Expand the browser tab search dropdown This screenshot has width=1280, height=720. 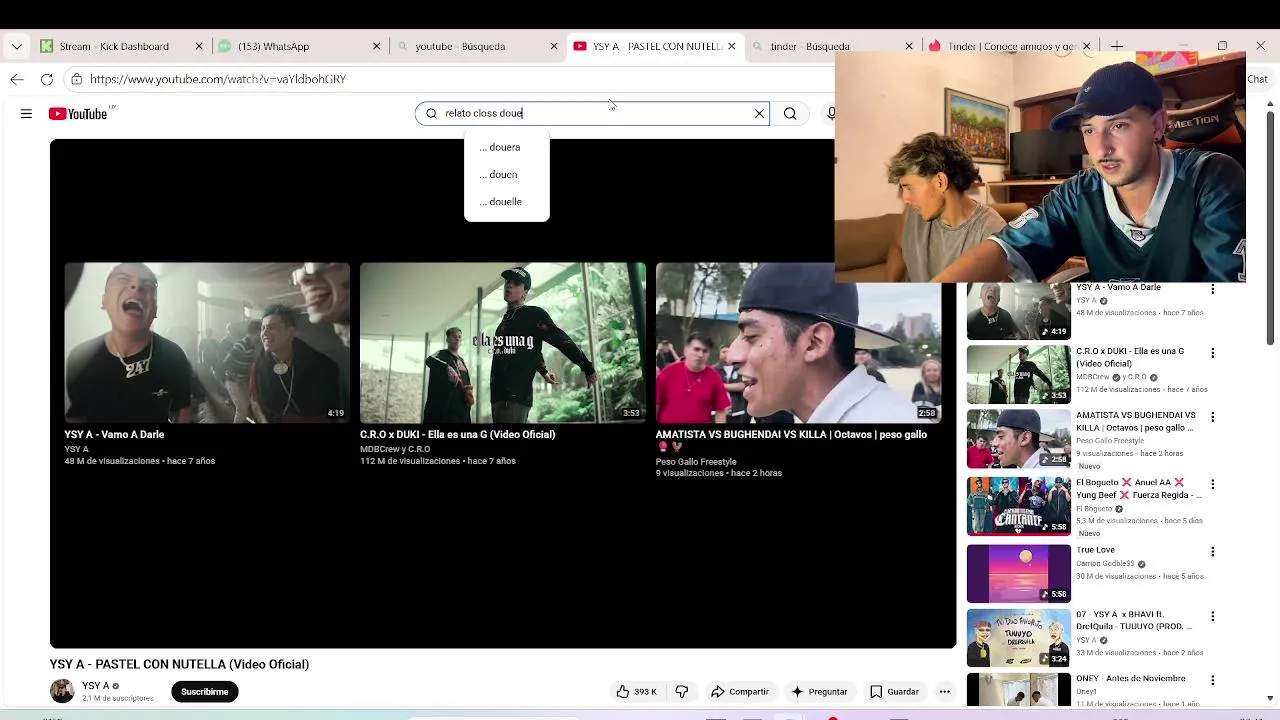coord(17,46)
